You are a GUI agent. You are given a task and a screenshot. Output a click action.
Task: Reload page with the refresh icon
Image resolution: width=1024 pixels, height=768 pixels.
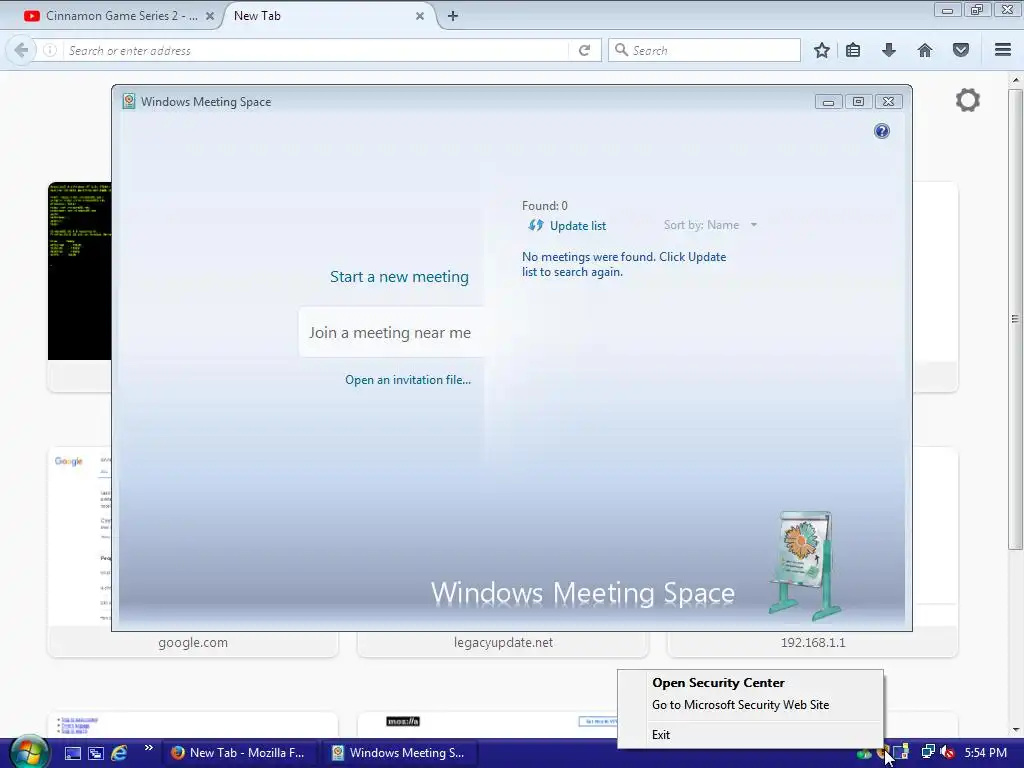pyautogui.click(x=584, y=50)
